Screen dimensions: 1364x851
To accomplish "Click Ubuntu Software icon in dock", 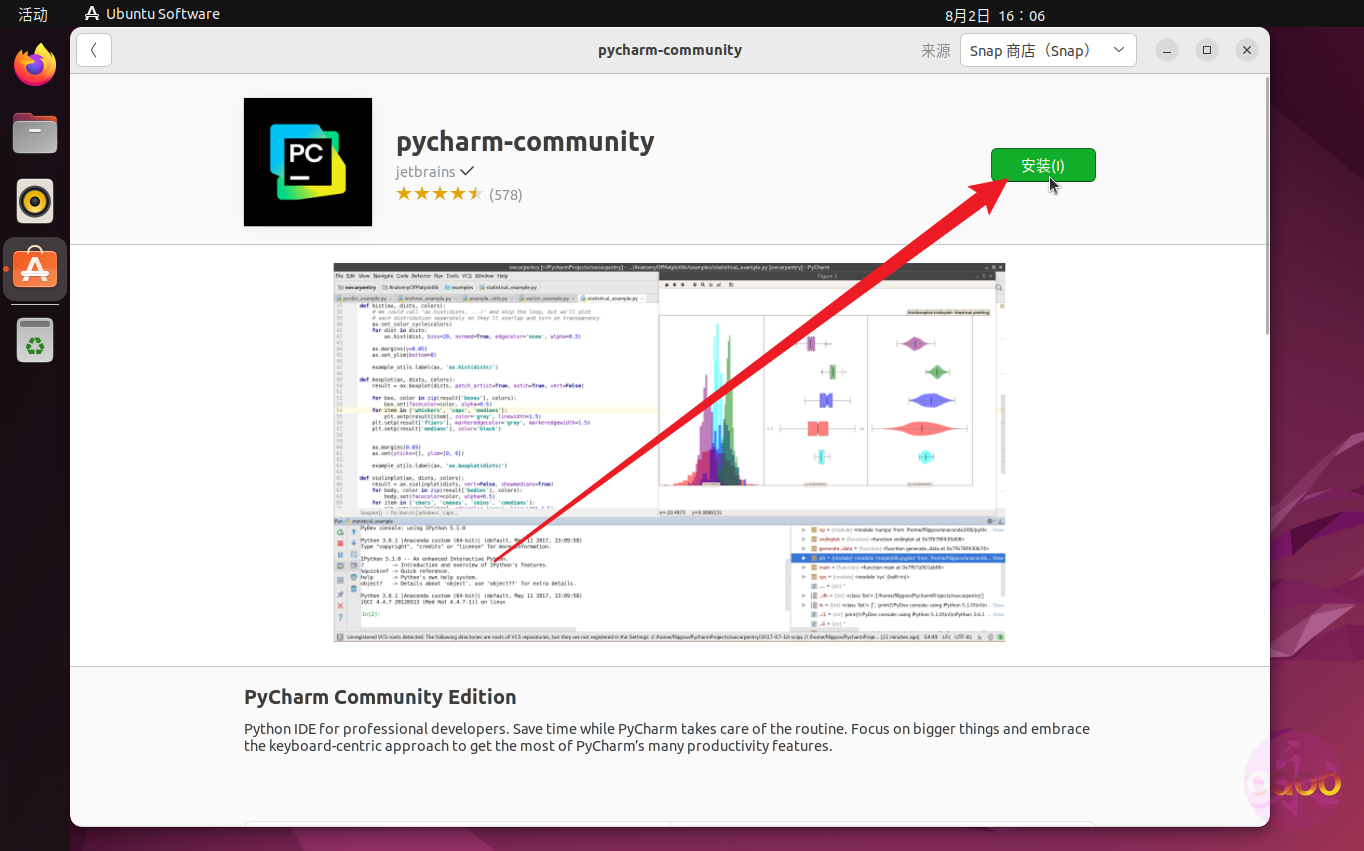I will click(35, 269).
